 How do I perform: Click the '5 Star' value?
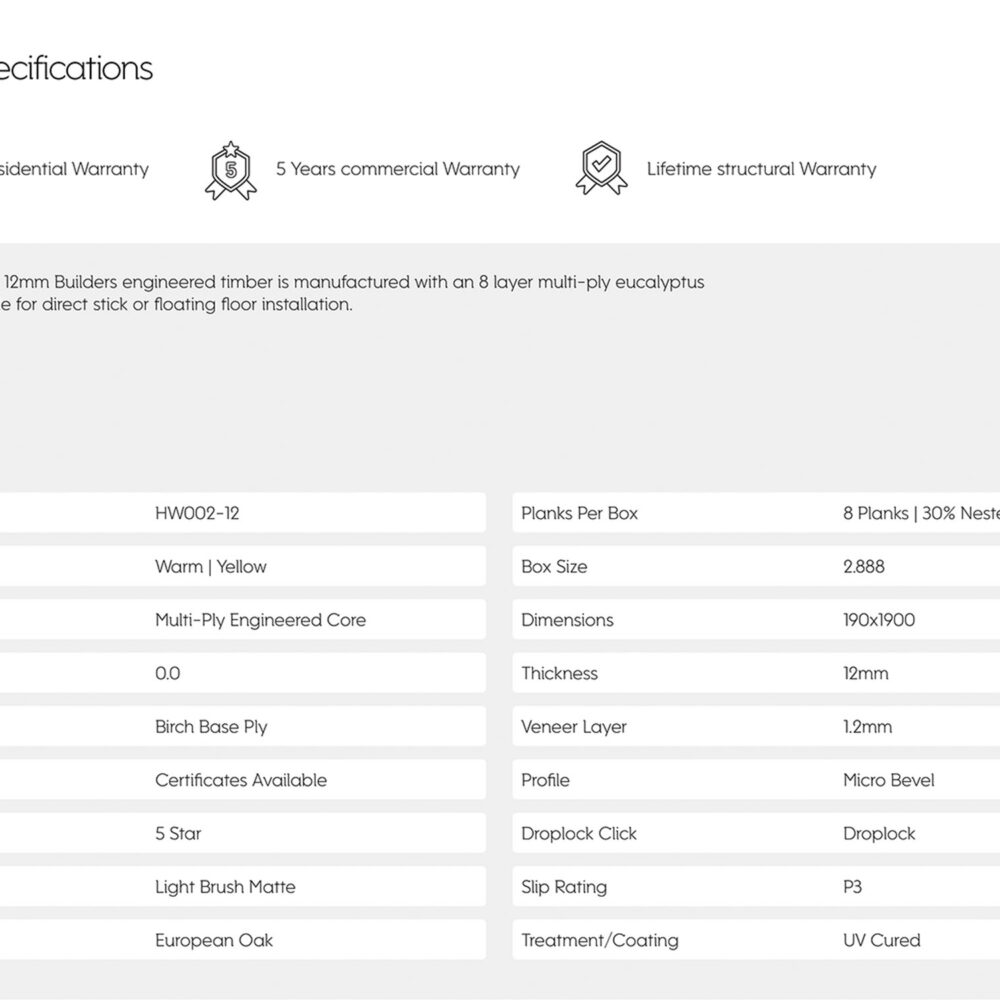(x=178, y=834)
